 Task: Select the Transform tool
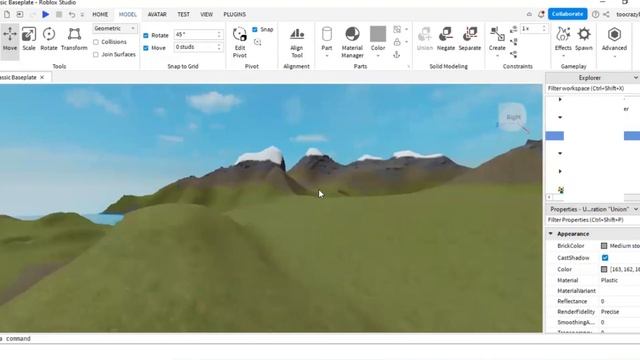(74, 39)
